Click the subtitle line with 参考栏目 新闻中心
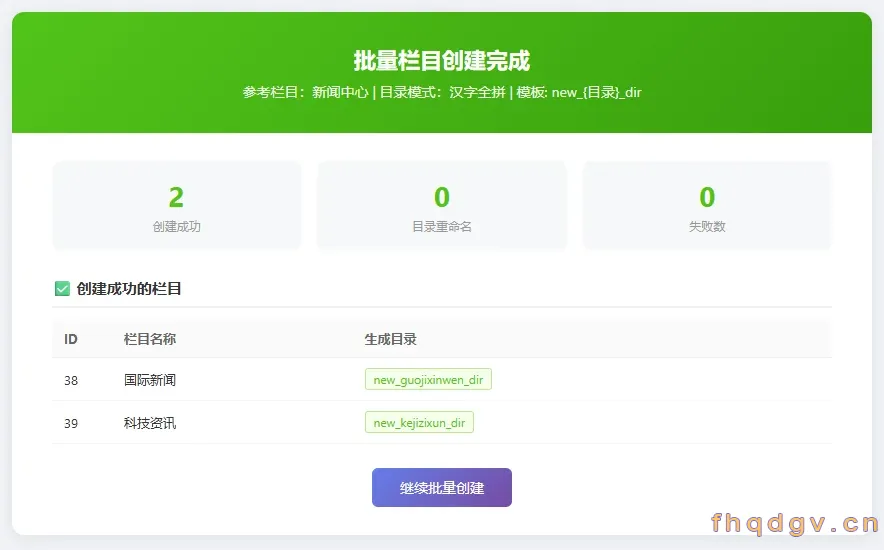The image size is (884, 550). [442, 92]
